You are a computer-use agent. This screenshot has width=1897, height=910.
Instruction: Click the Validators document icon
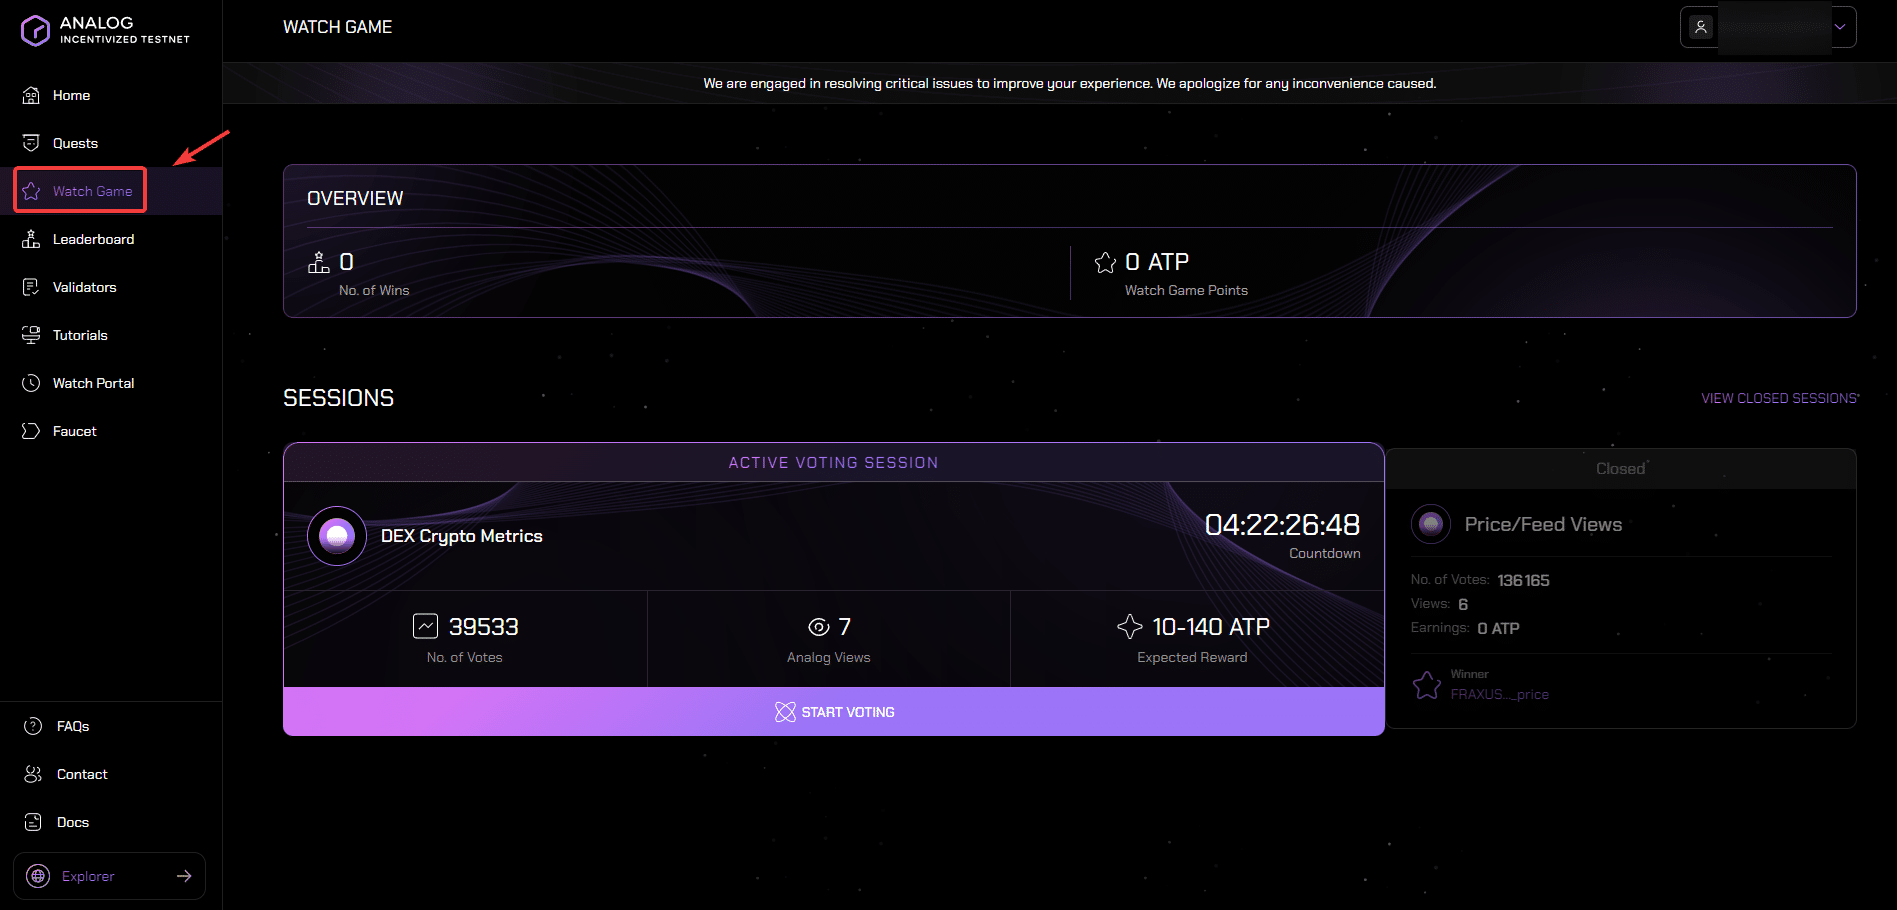[32, 287]
